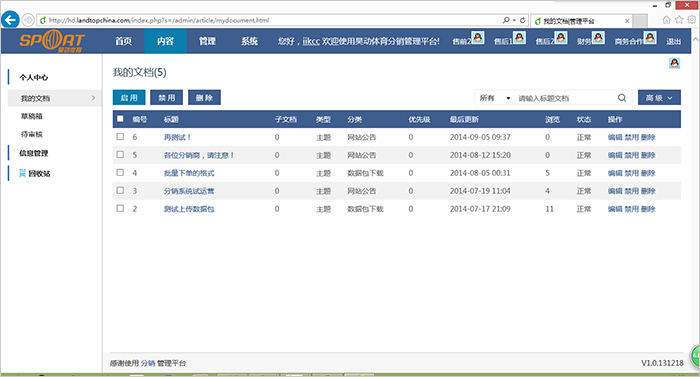The image size is (700, 377).
Task: Open a new browser tab button
Action: click(640, 21)
